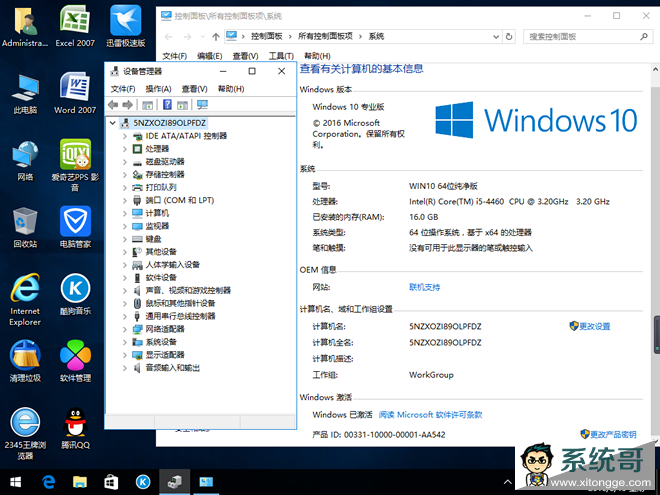The width and height of the screenshot is (660, 495).
Task: Show hidden tray icons arrow on taskbar
Action: tap(508, 482)
